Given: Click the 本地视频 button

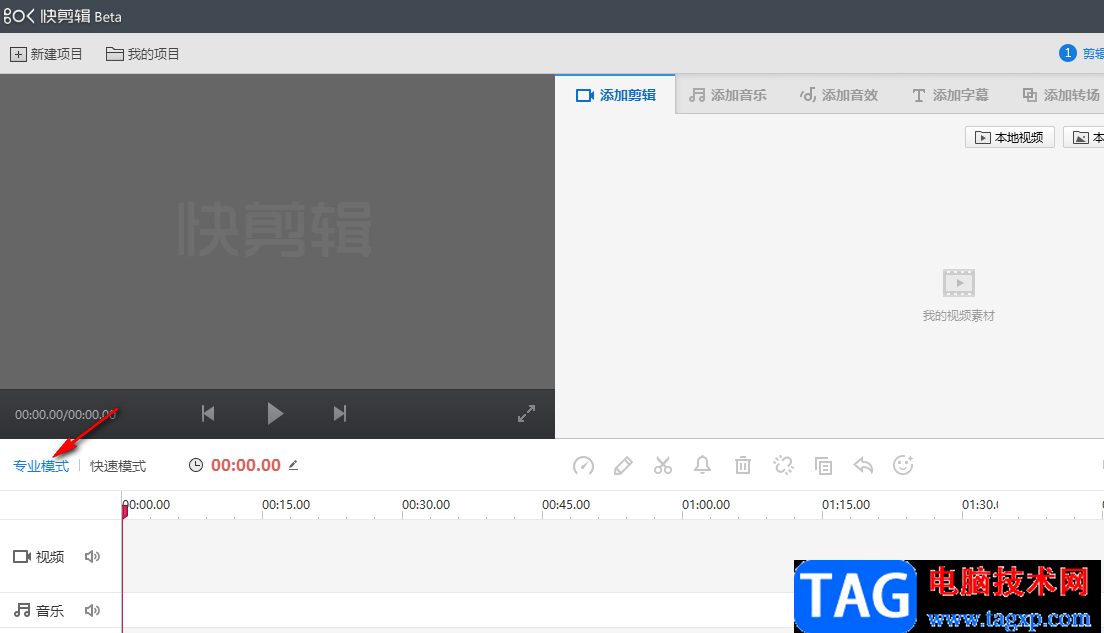Looking at the screenshot, I should click(1010, 137).
